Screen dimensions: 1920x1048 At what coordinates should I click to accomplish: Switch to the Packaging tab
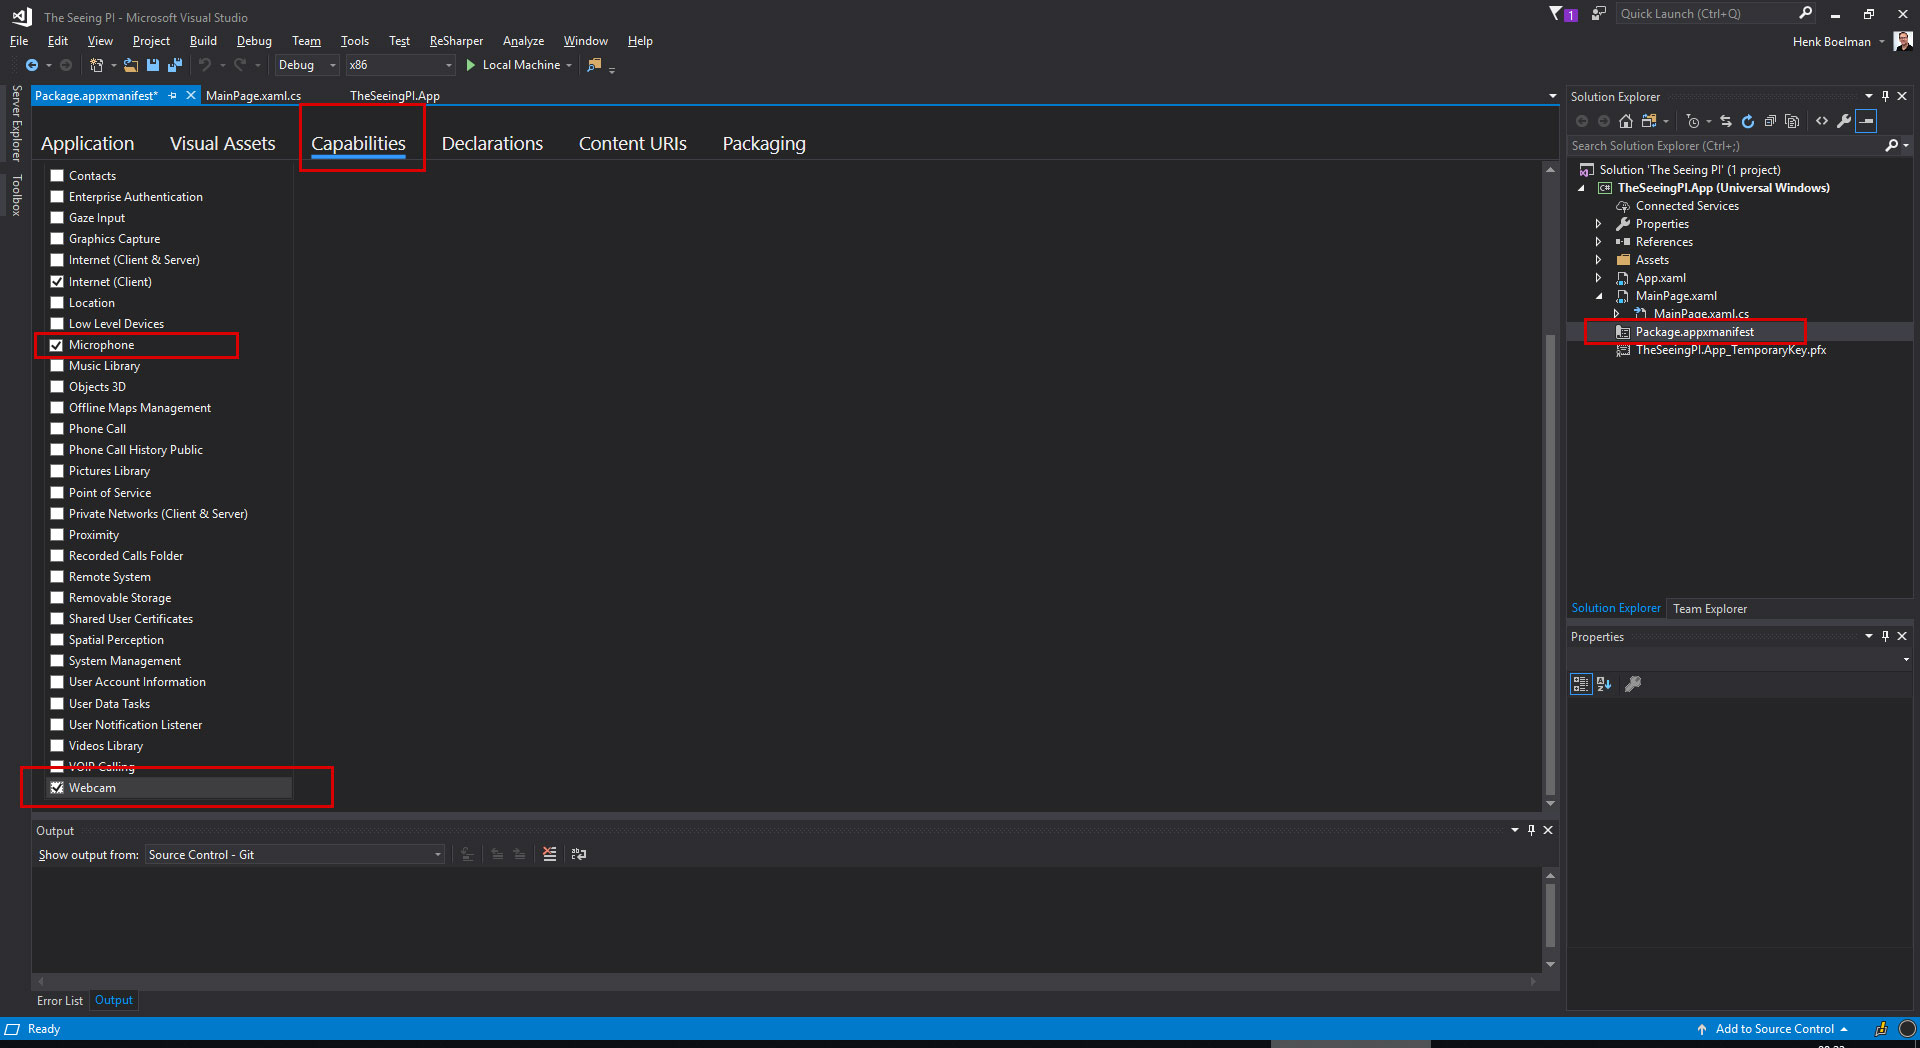click(x=764, y=144)
